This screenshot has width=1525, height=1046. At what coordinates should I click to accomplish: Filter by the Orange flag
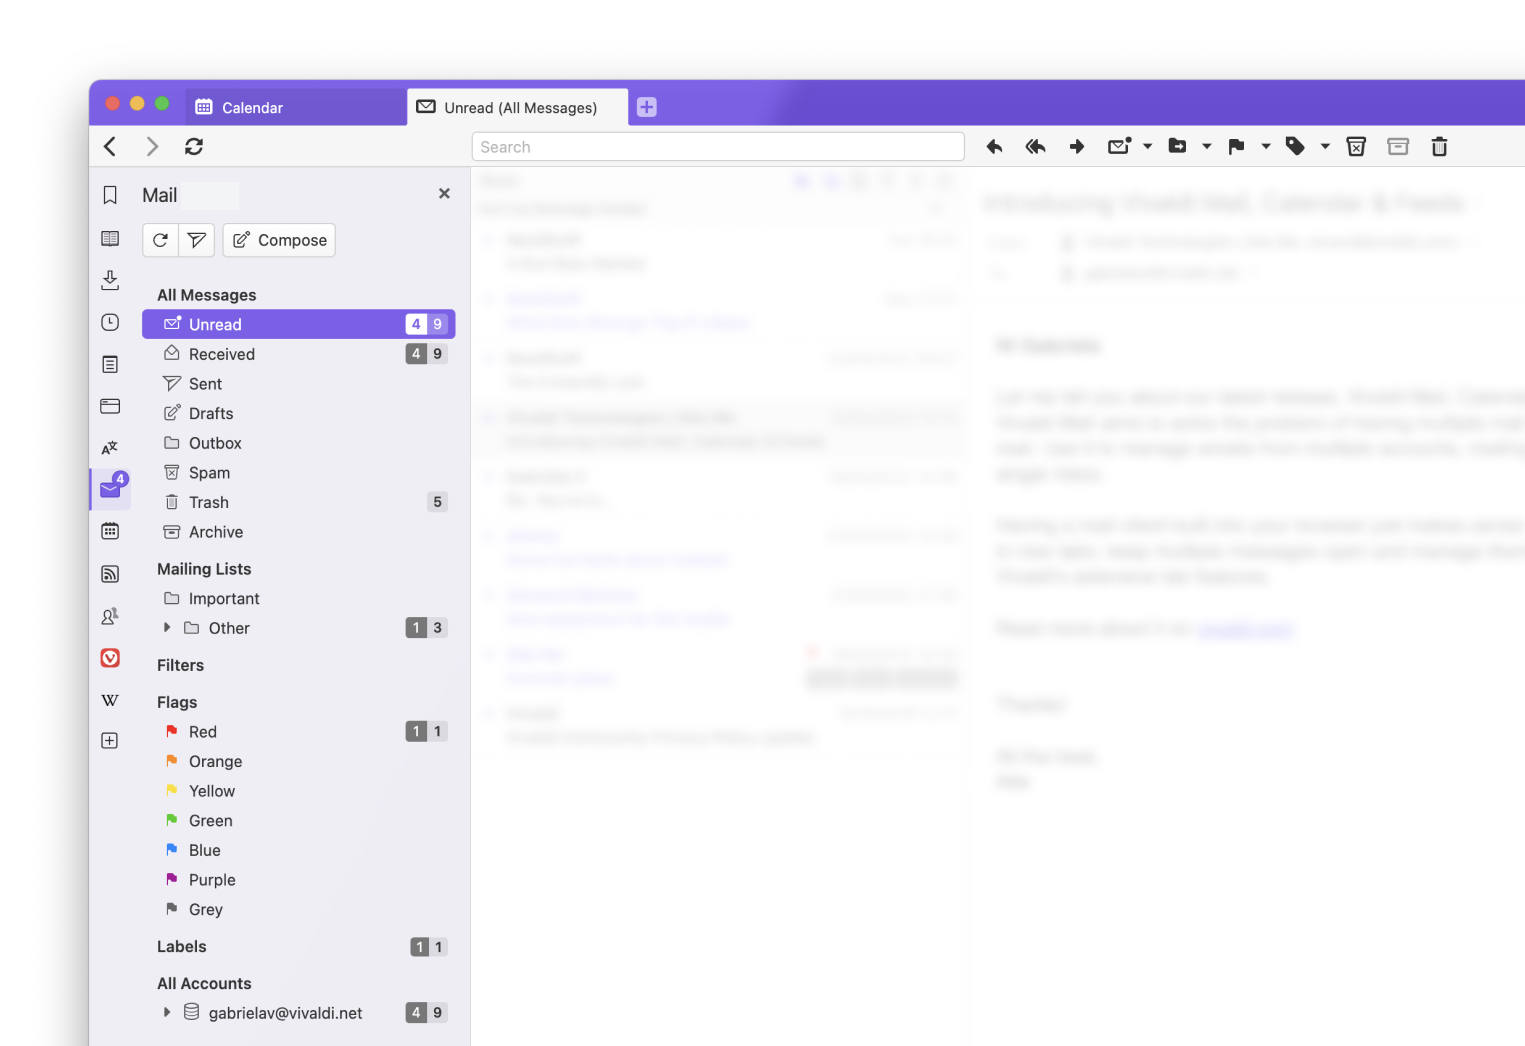(x=299, y=761)
